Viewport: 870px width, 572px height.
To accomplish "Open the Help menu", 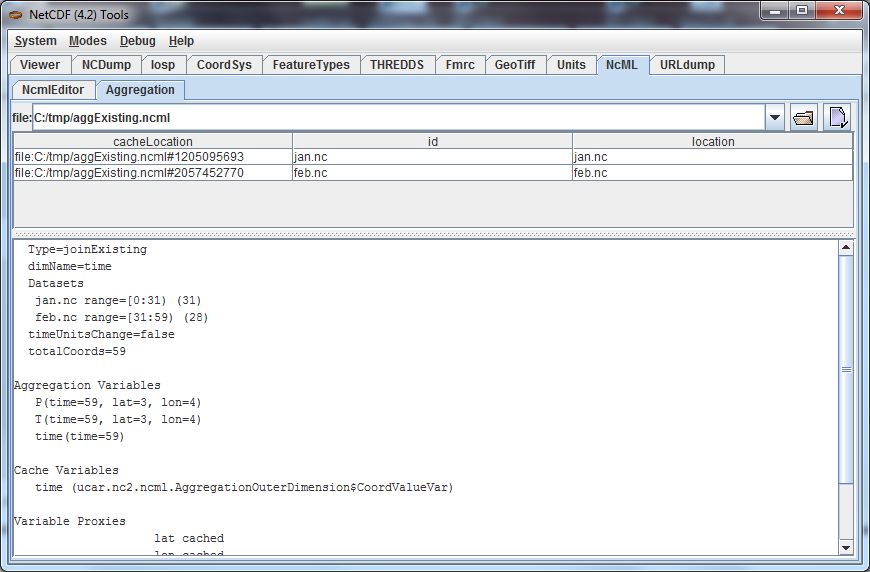I will pyautogui.click(x=182, y=41).
